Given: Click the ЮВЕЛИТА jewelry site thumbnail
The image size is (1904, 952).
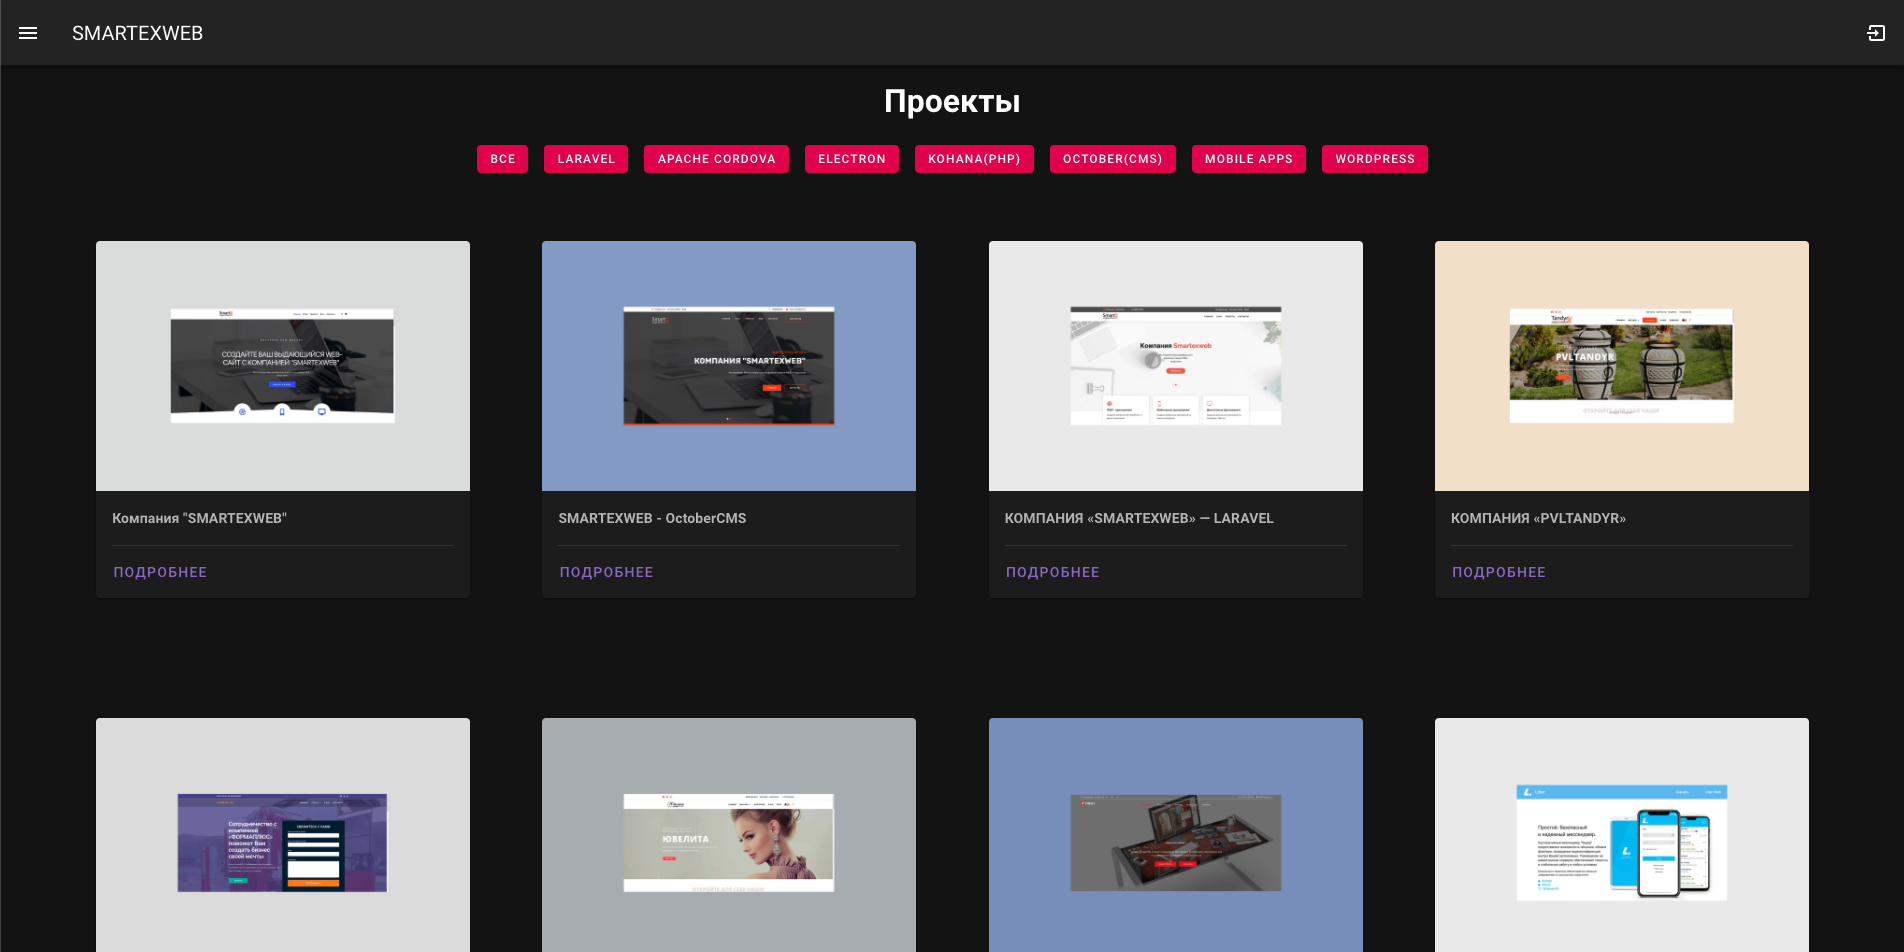Looking at the screenshot, I should [728, 842].
